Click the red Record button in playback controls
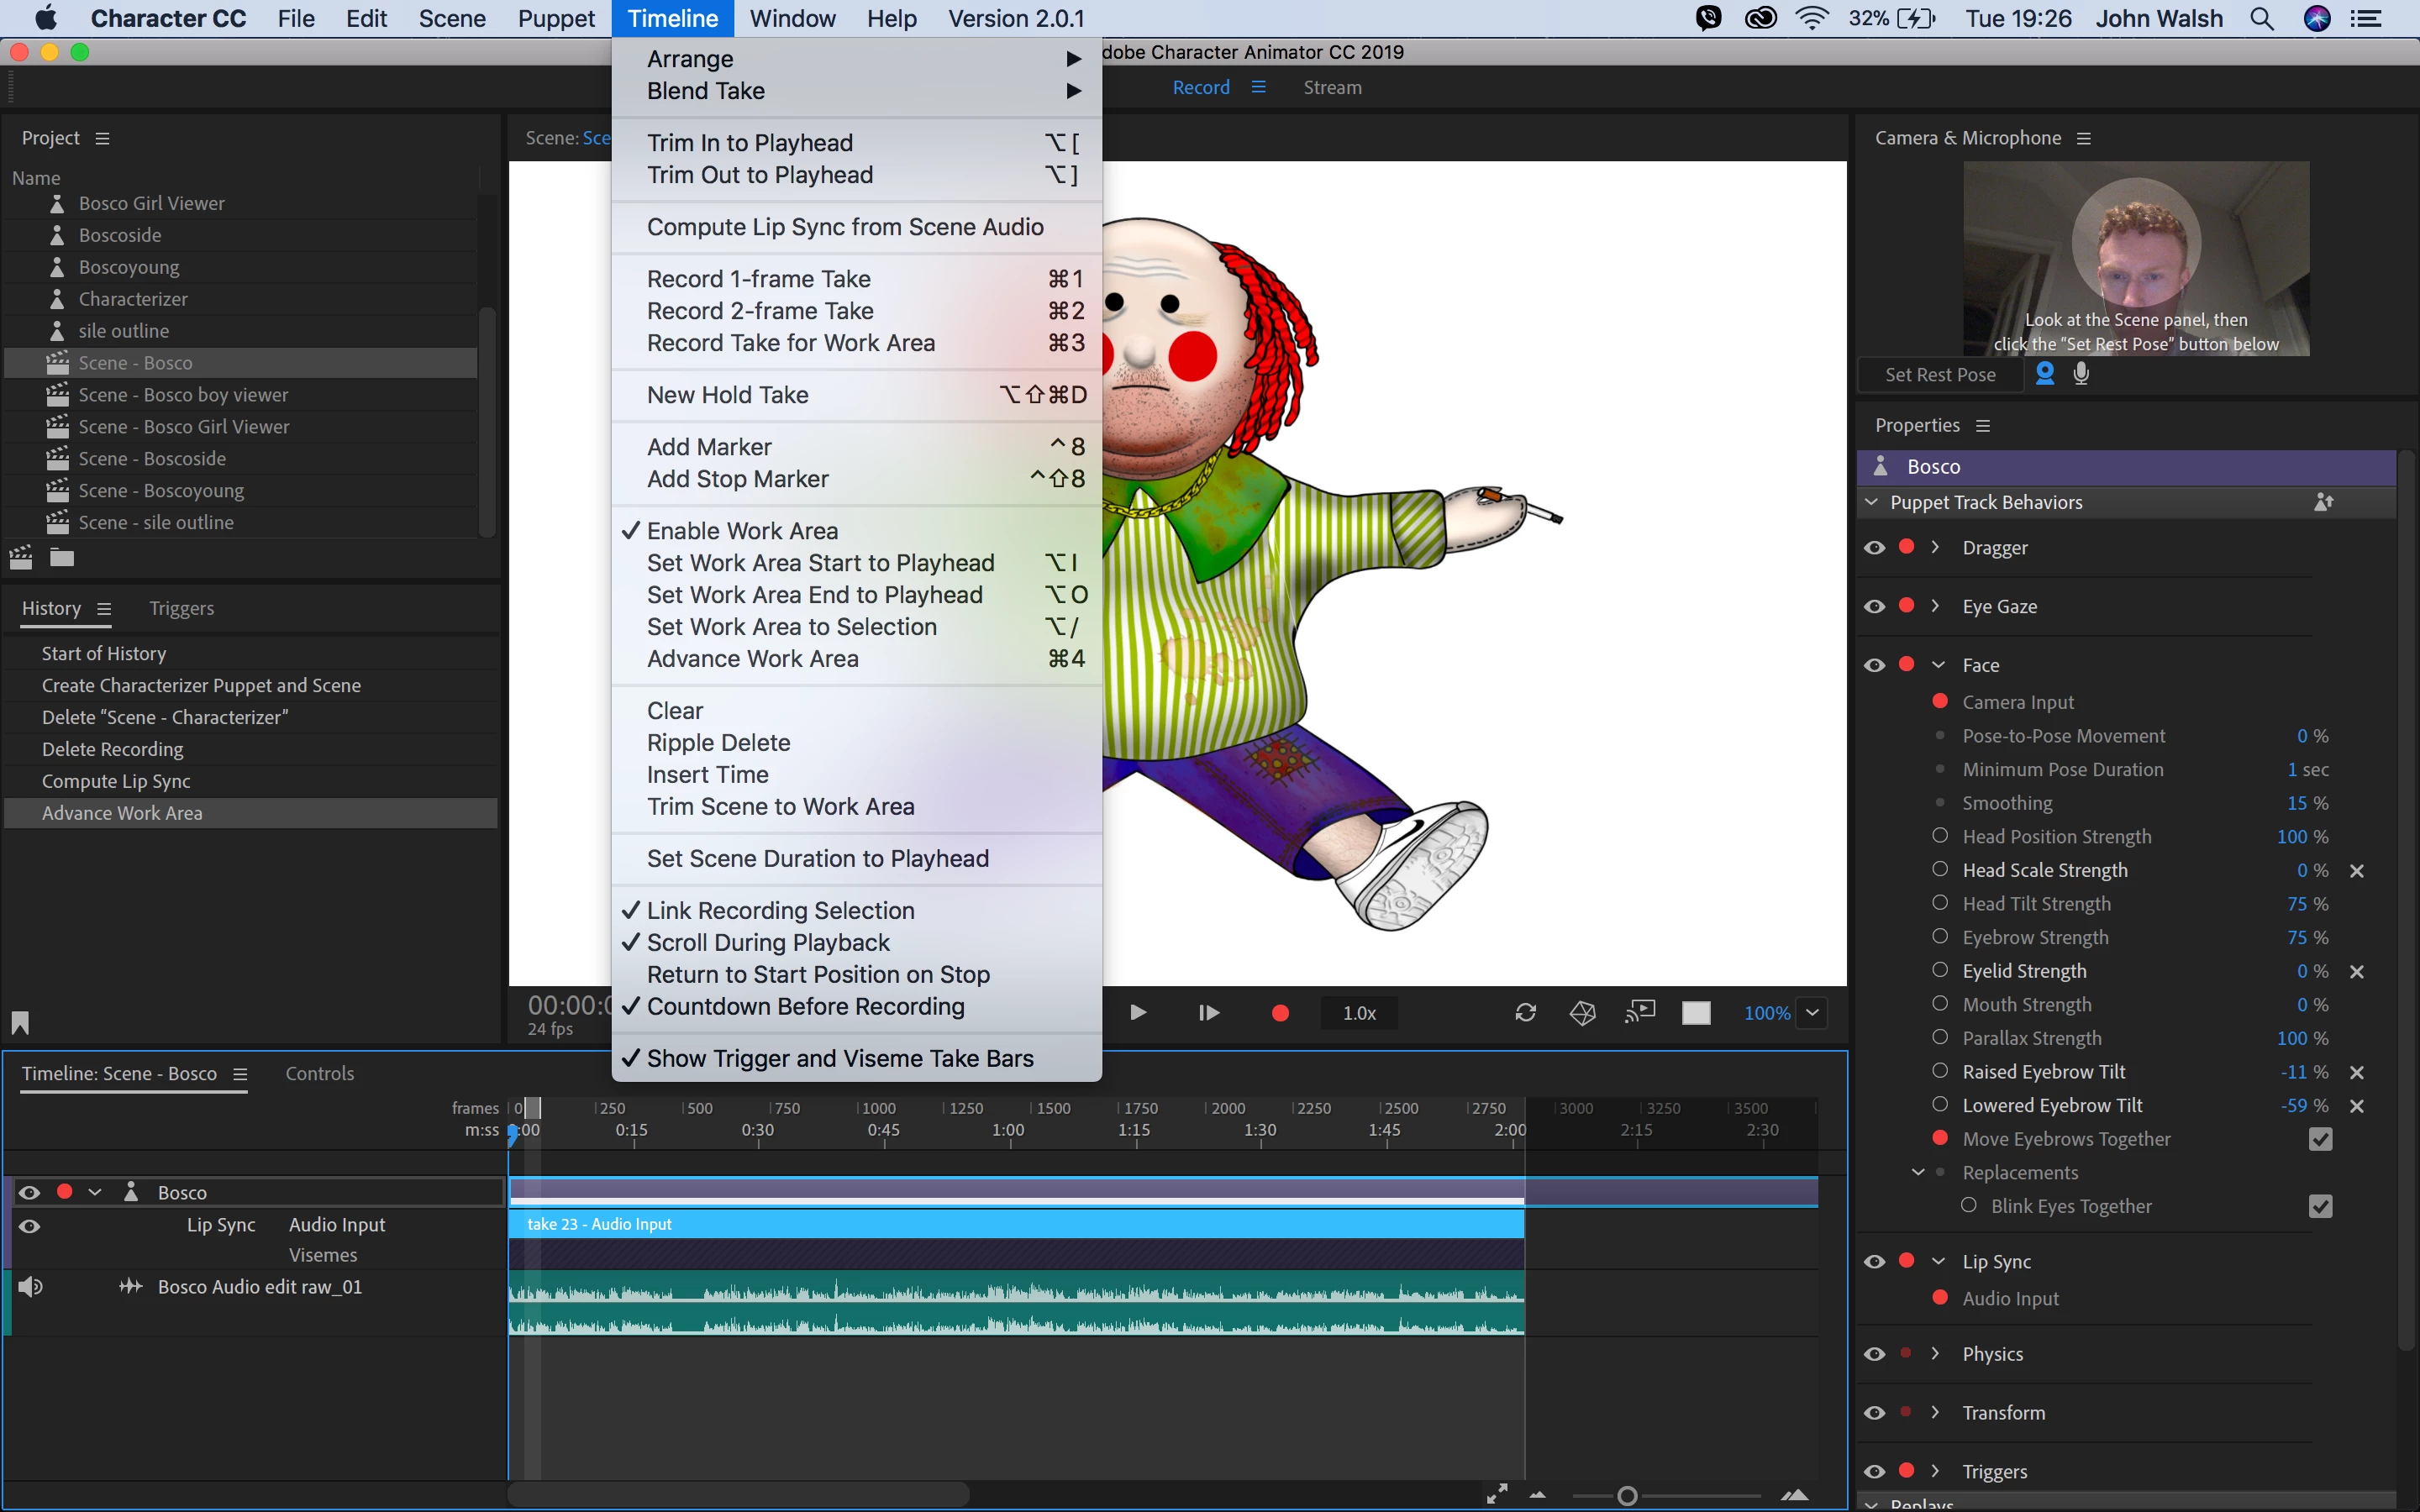 tap(1279, 1013)
